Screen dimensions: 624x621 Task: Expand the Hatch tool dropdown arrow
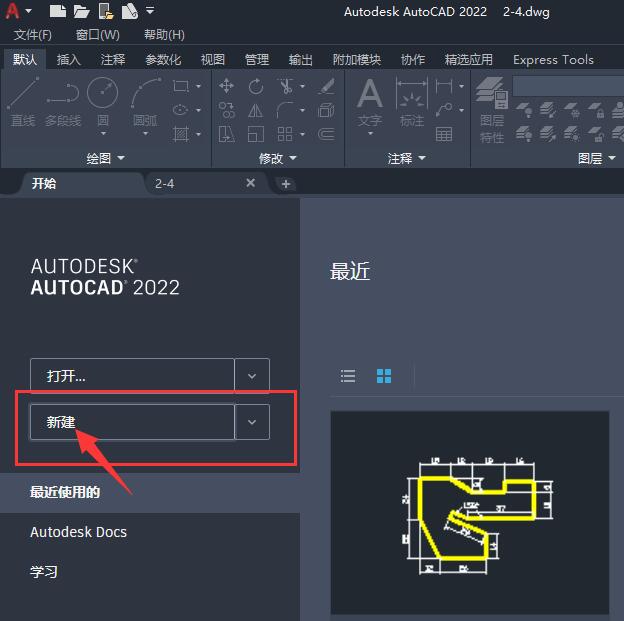[x=198, y=134]
